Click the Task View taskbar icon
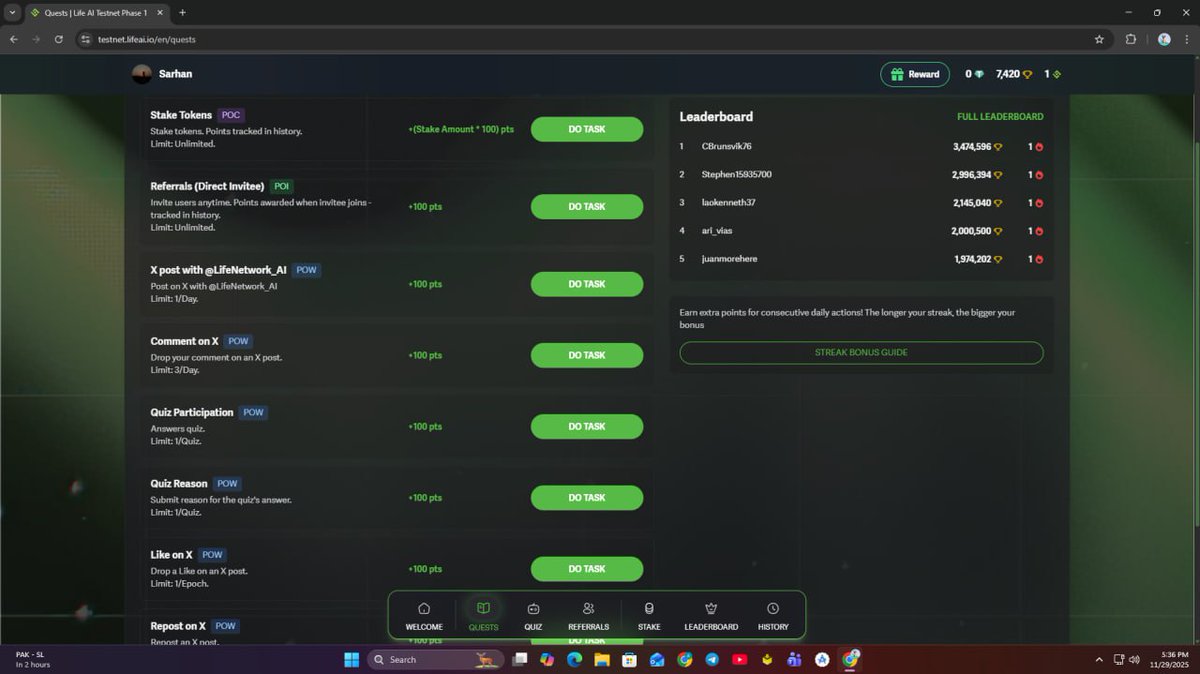1200x674 pixels. (x=520, y=659)
